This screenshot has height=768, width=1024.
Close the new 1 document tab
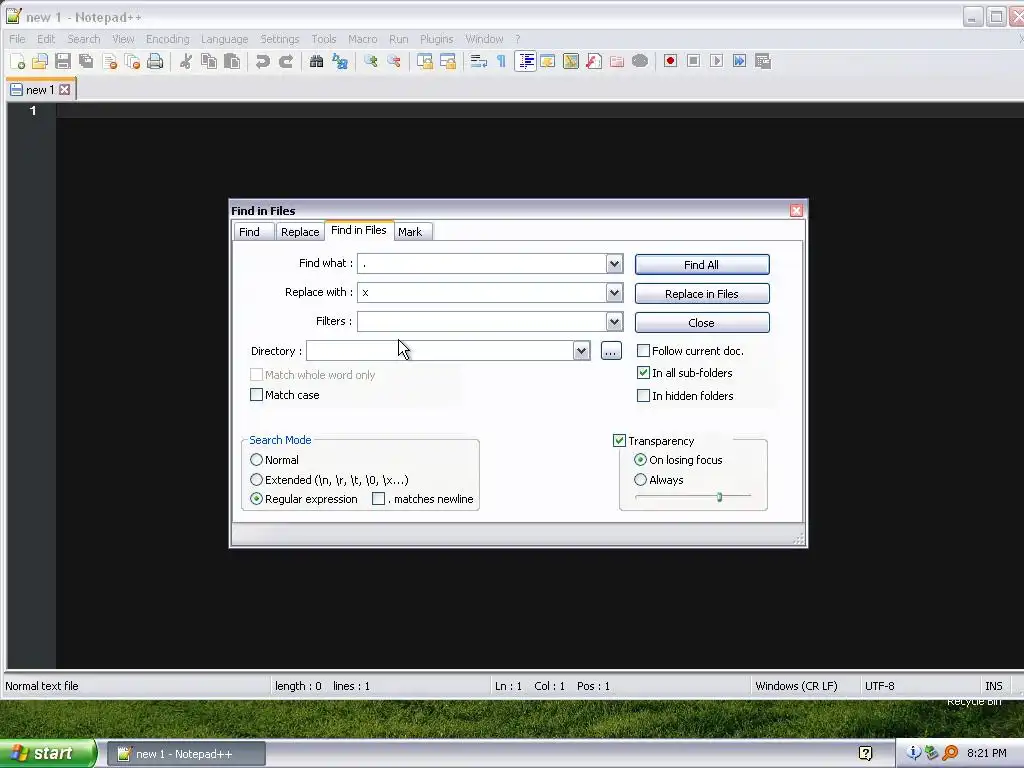[65, 89]
